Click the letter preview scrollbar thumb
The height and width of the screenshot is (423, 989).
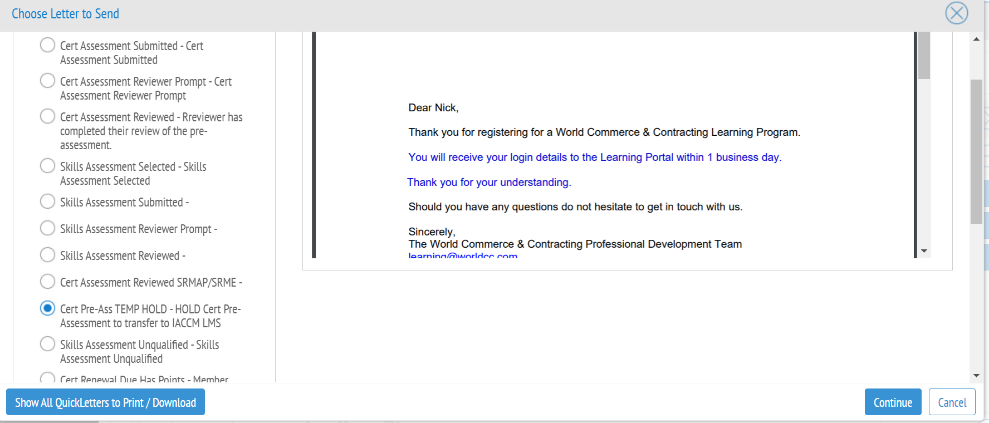[924, 55]
